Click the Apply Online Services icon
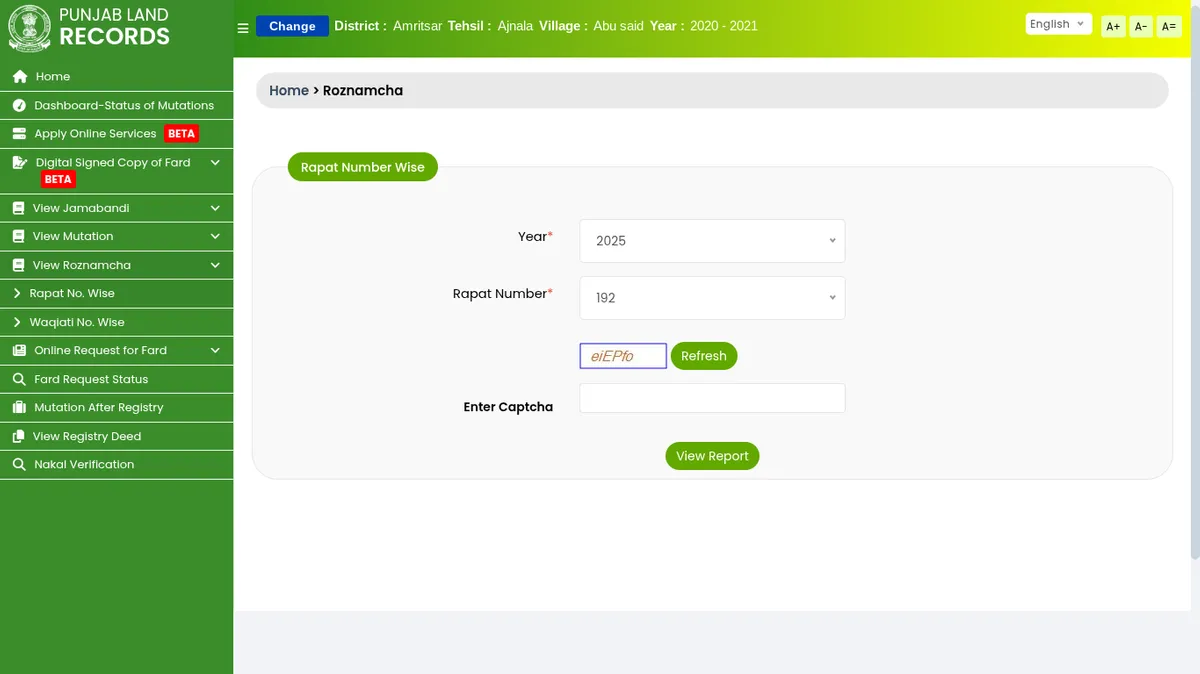The height and width of the screenshot is (674, 1200). (x=19, y=134)
